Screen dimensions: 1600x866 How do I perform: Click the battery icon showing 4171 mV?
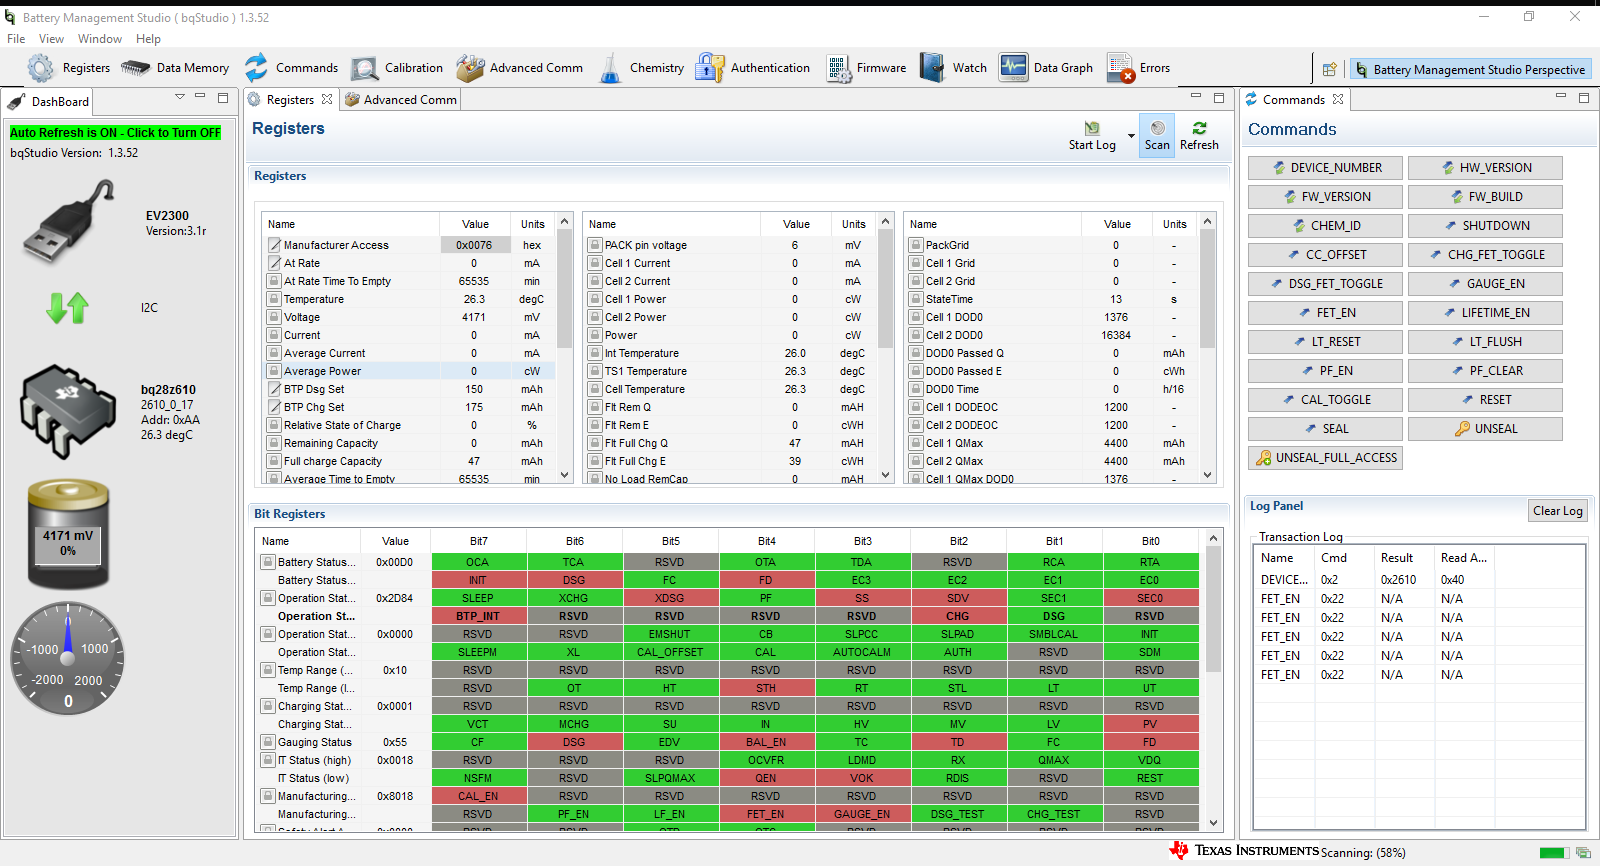tap(68, 535)
